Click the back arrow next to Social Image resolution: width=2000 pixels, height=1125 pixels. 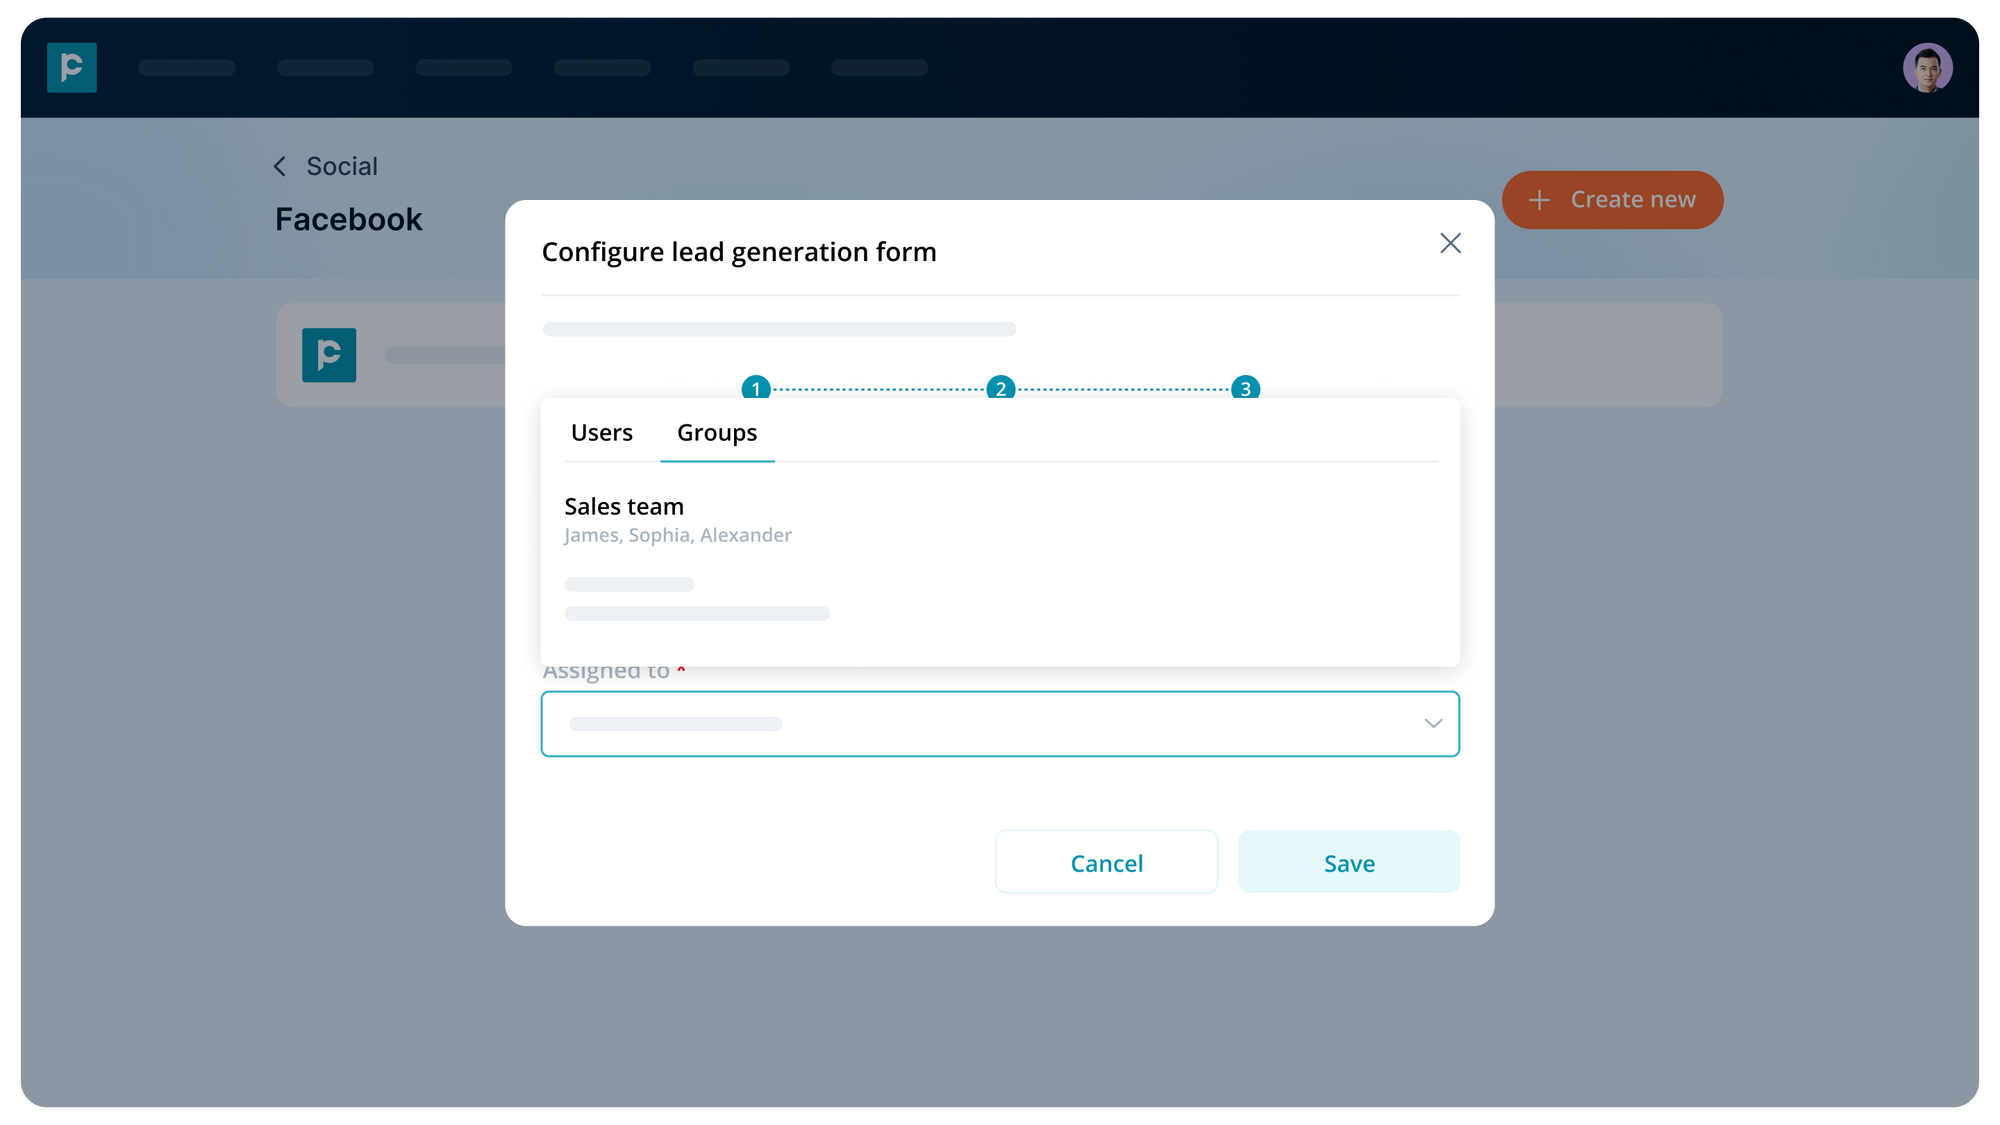coord(280,167)
